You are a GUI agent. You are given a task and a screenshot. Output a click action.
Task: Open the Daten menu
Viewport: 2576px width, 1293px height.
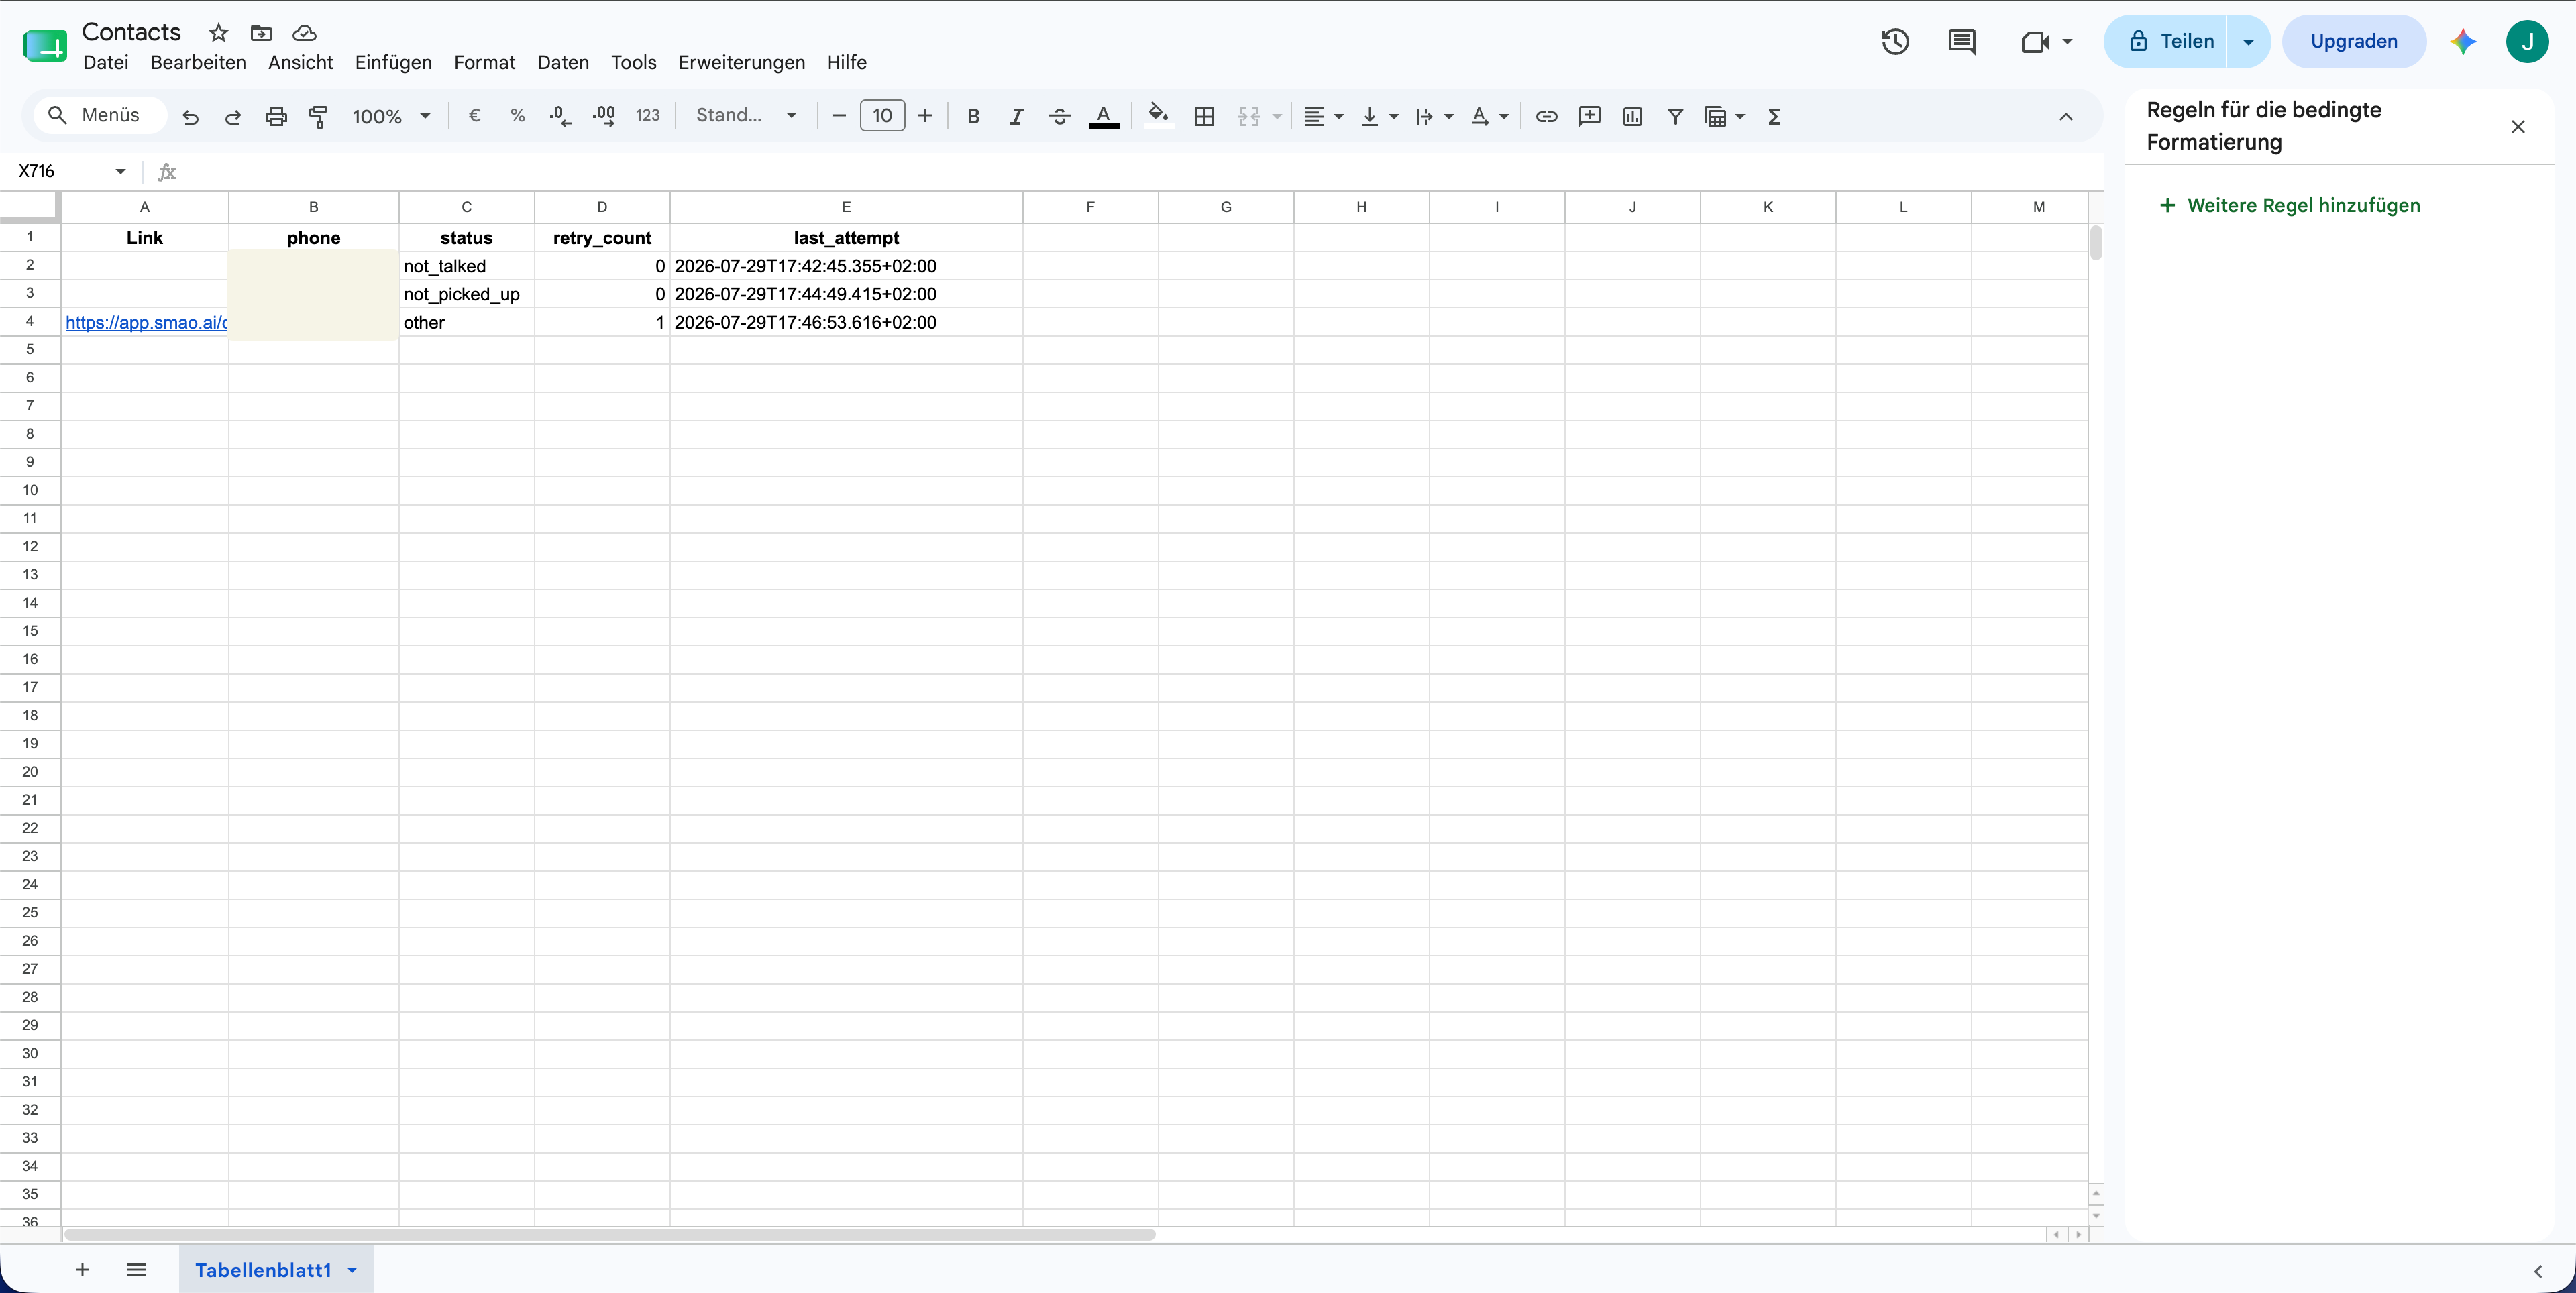(x=563, y=62)
